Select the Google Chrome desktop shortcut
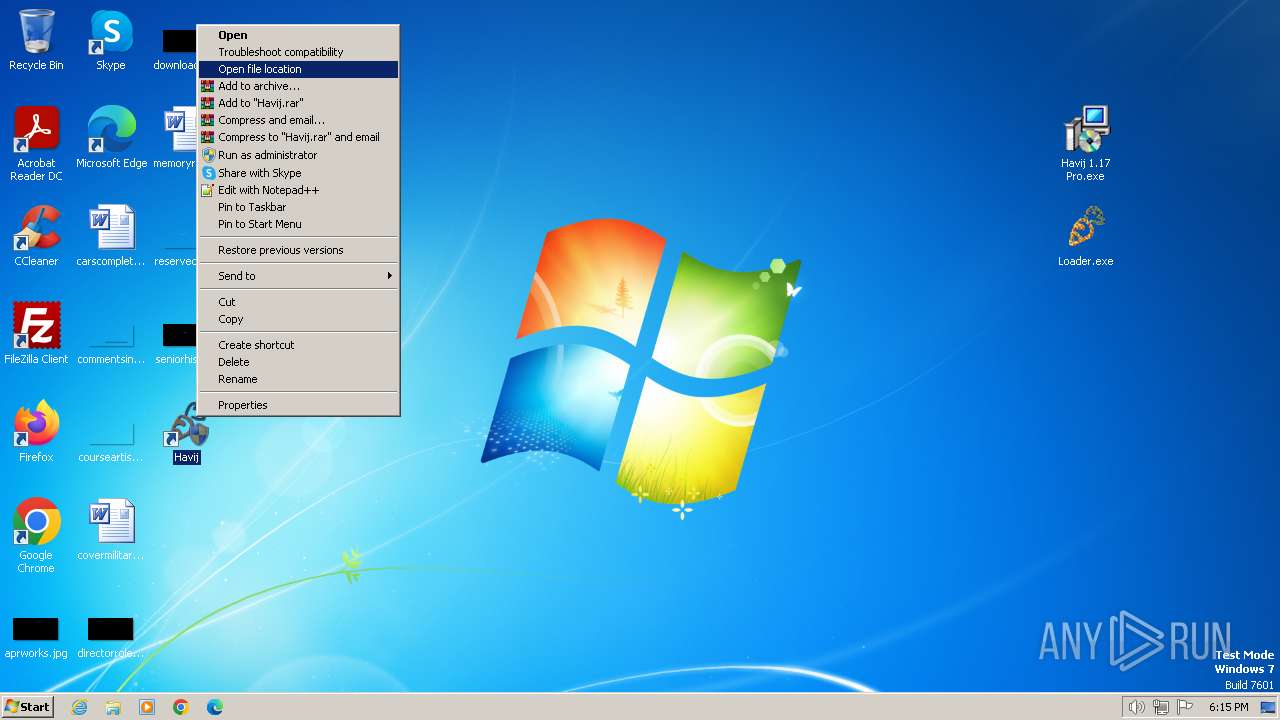Screen dimensions: 1280x720 [36, 536]
